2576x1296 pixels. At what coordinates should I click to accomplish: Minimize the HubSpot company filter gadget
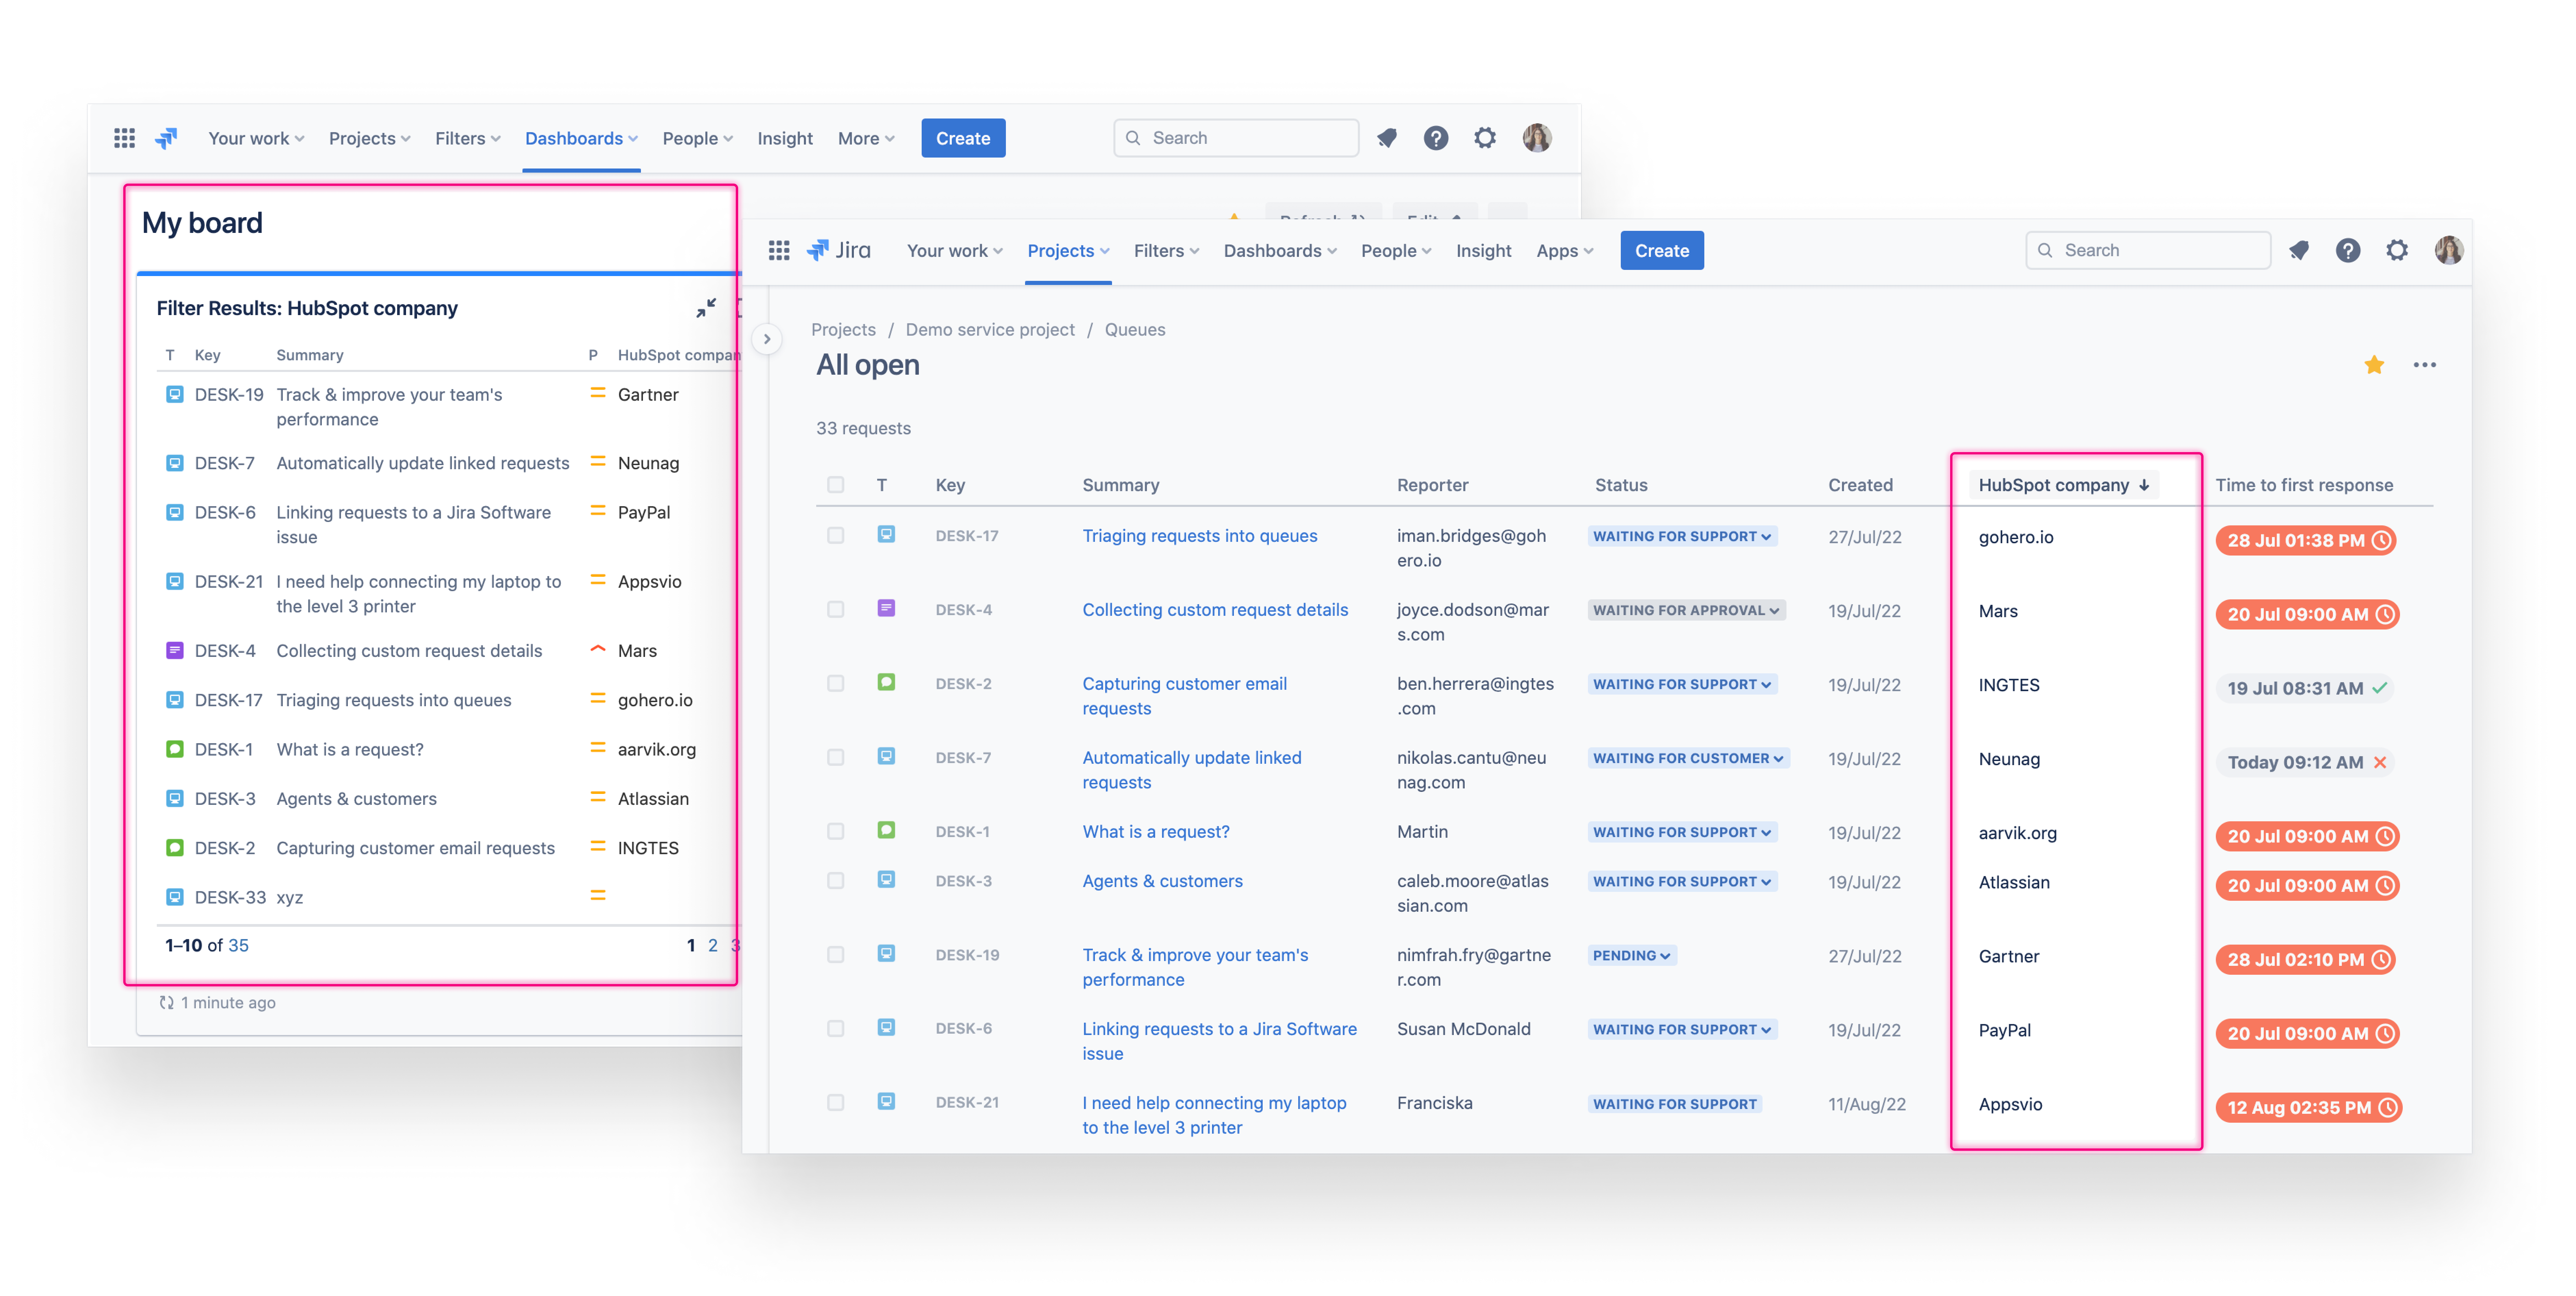pyautogui.click(x=706, y=308)
